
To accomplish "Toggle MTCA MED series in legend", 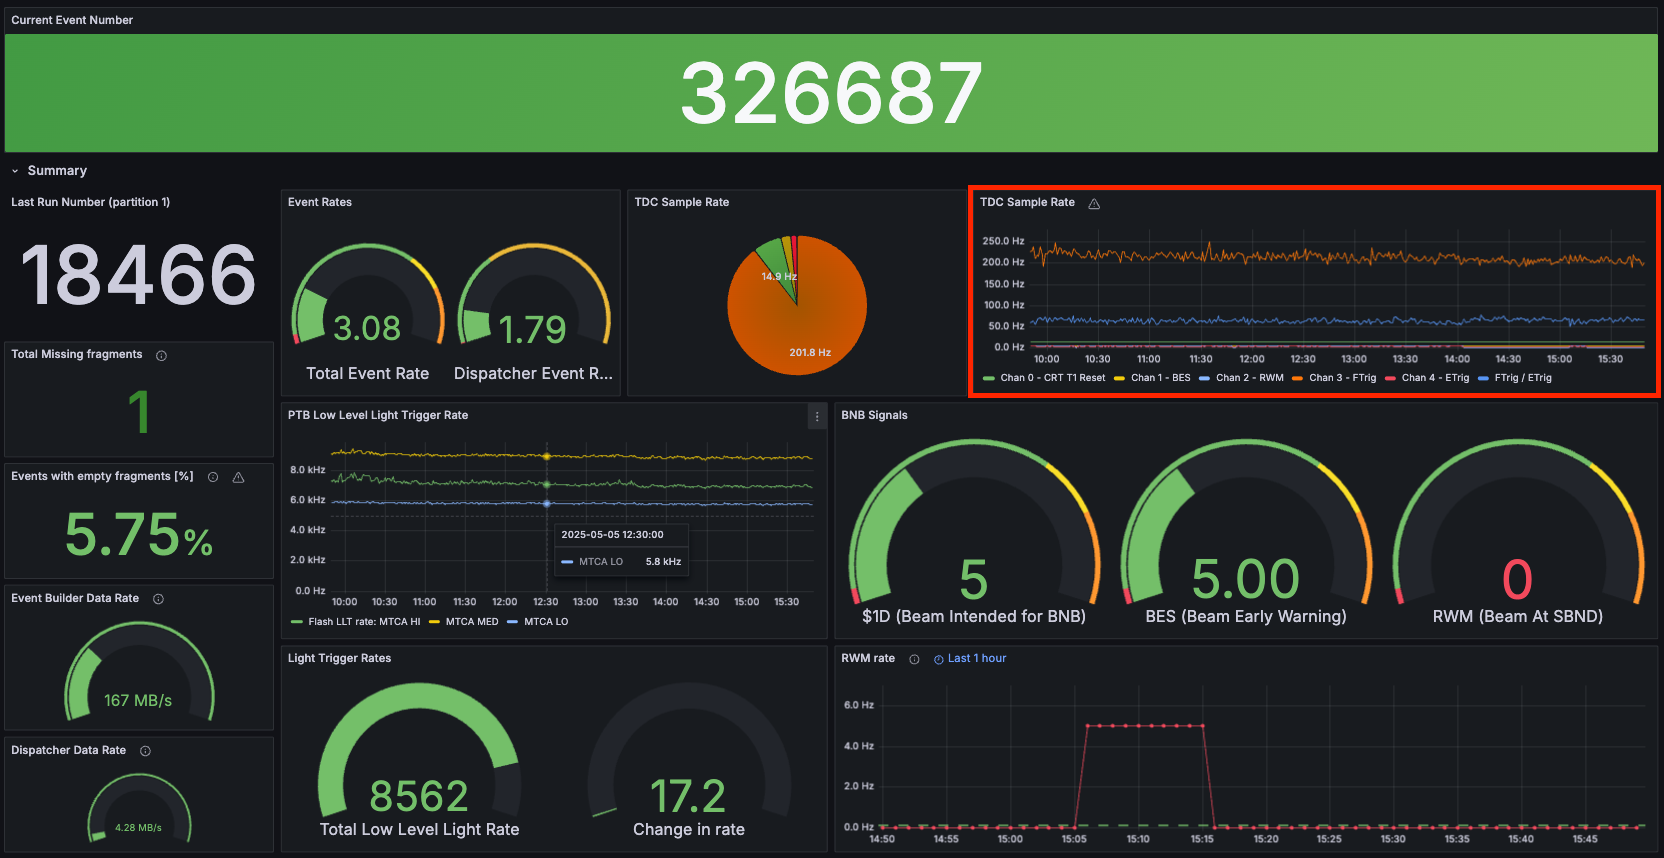I will pos(471,622).
